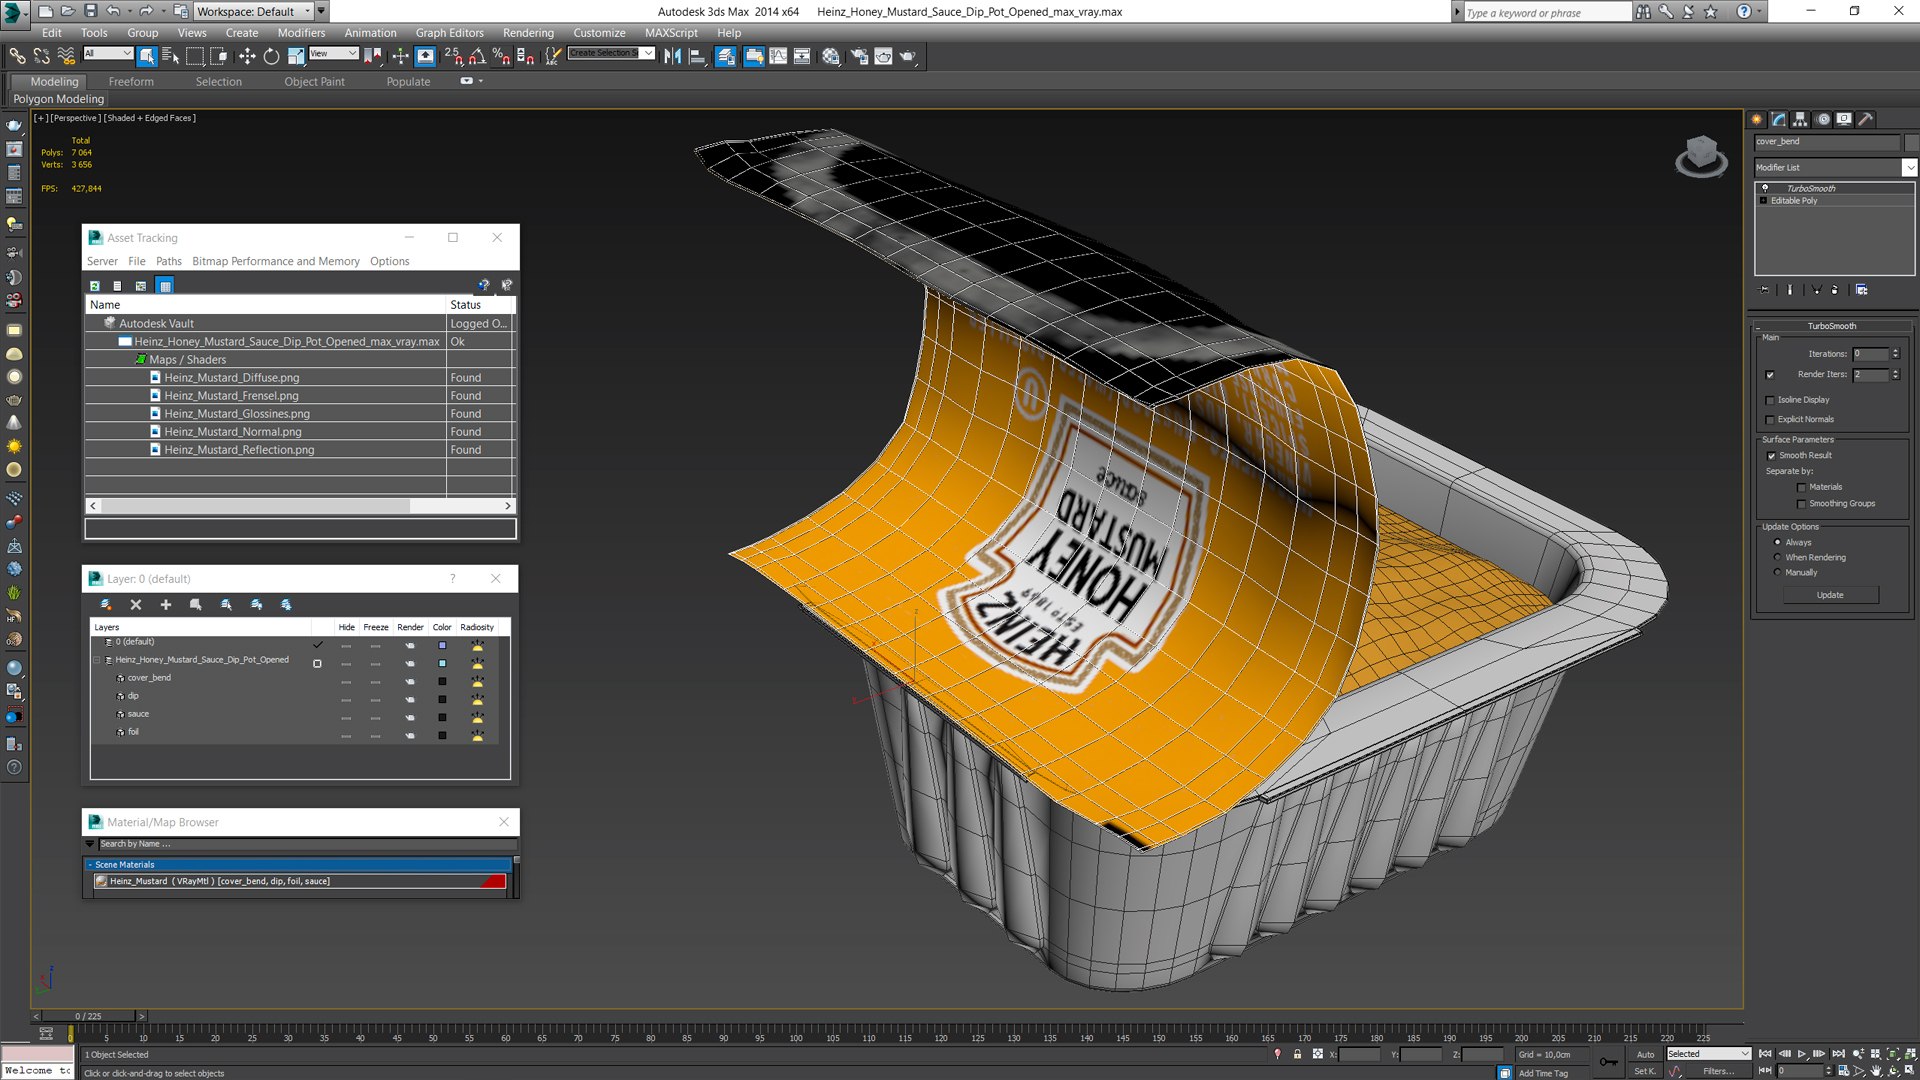The image size is (1920, 1080).
Task: Select the Move tool in main toolbar
Action: coord(247,57)
